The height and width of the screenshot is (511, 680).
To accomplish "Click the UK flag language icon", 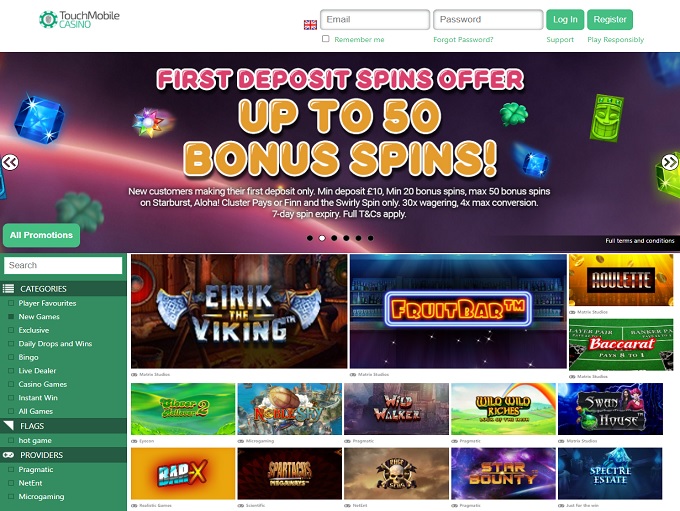I will click(310, 25).
